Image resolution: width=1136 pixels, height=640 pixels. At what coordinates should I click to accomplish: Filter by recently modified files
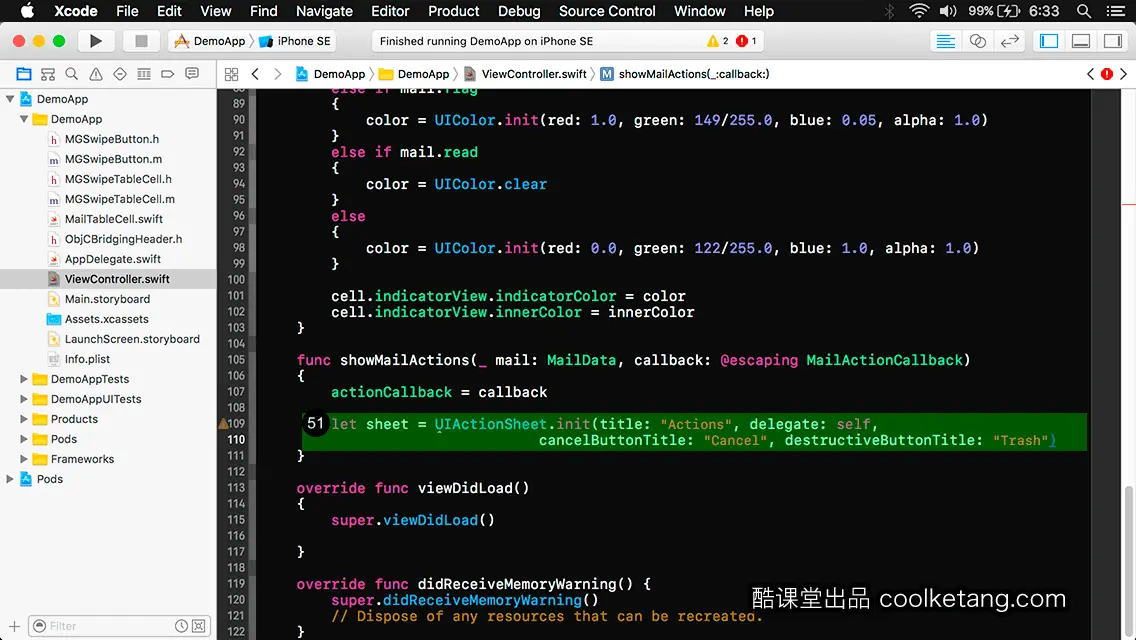pos(181,626)
